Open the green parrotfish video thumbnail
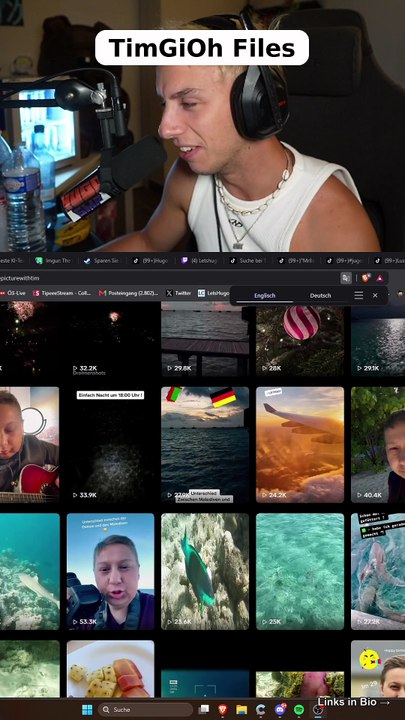Screen dimensions: 405x720 coord(205,571)
